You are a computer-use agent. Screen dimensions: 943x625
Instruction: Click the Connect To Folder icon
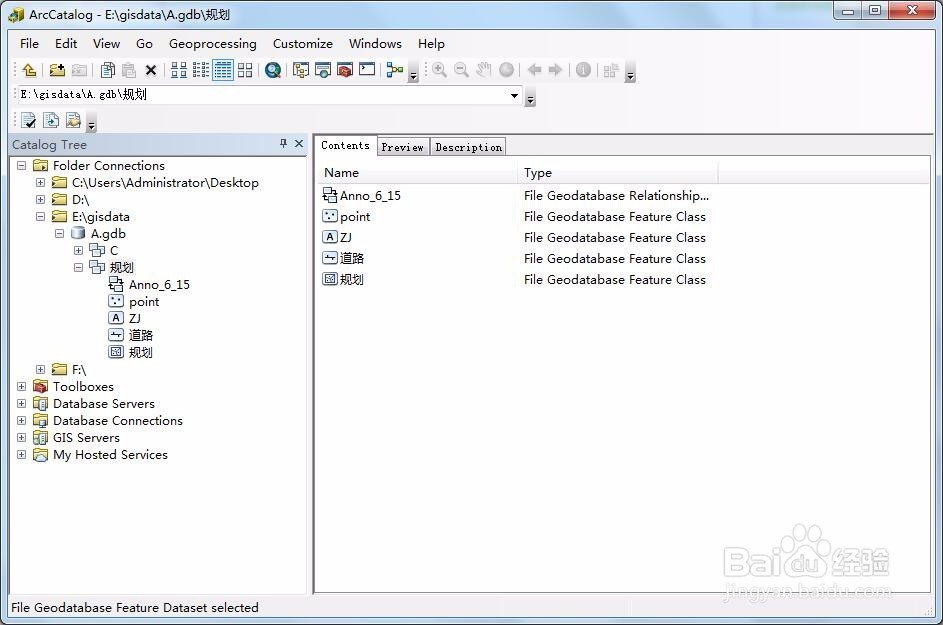[57, 70]
